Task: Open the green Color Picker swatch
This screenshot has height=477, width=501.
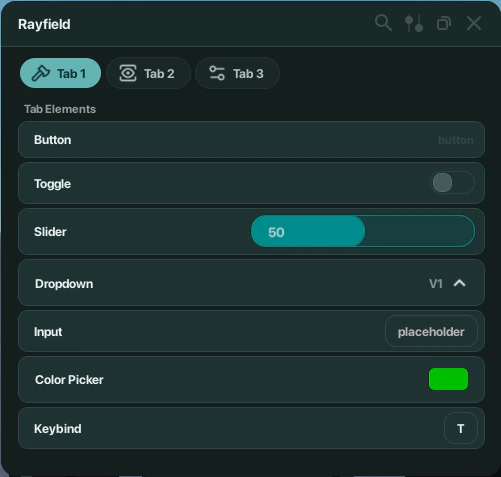Action: coord(448,379)
